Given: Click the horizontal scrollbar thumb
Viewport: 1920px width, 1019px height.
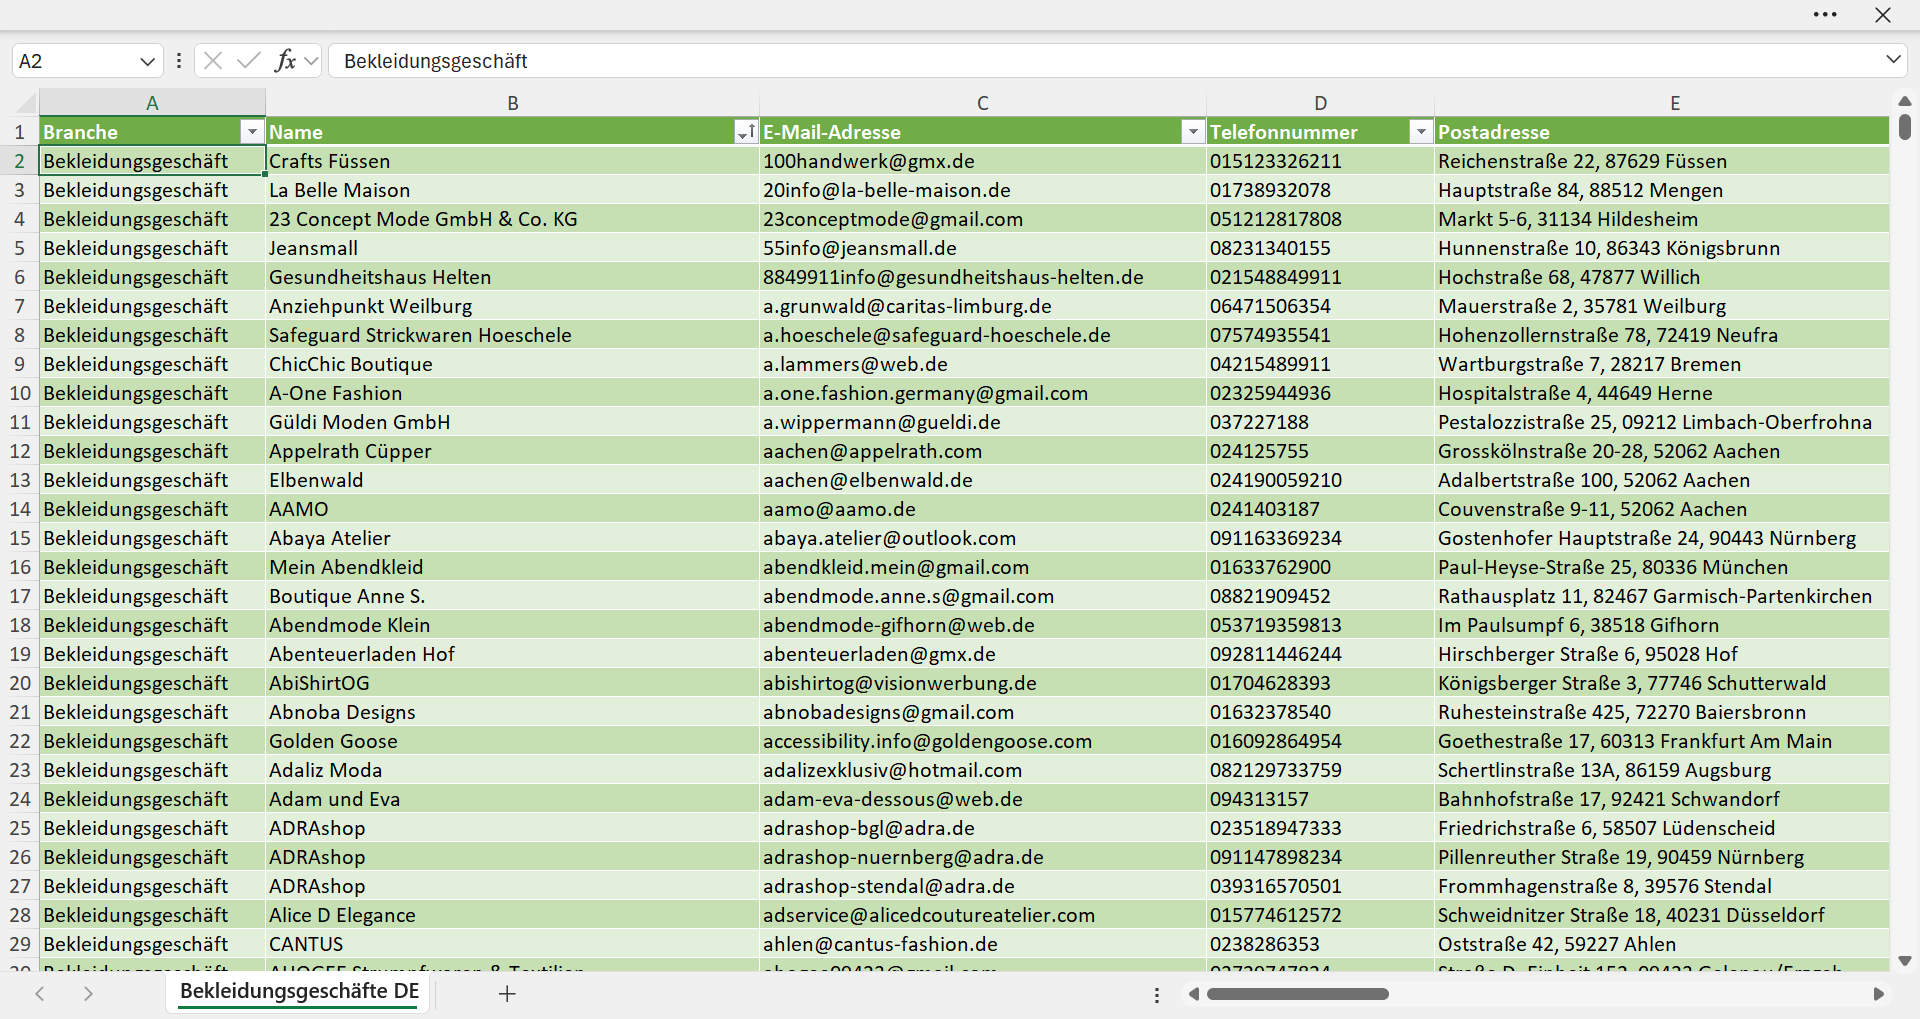Looking at the screenshot, I should 1298,994.
